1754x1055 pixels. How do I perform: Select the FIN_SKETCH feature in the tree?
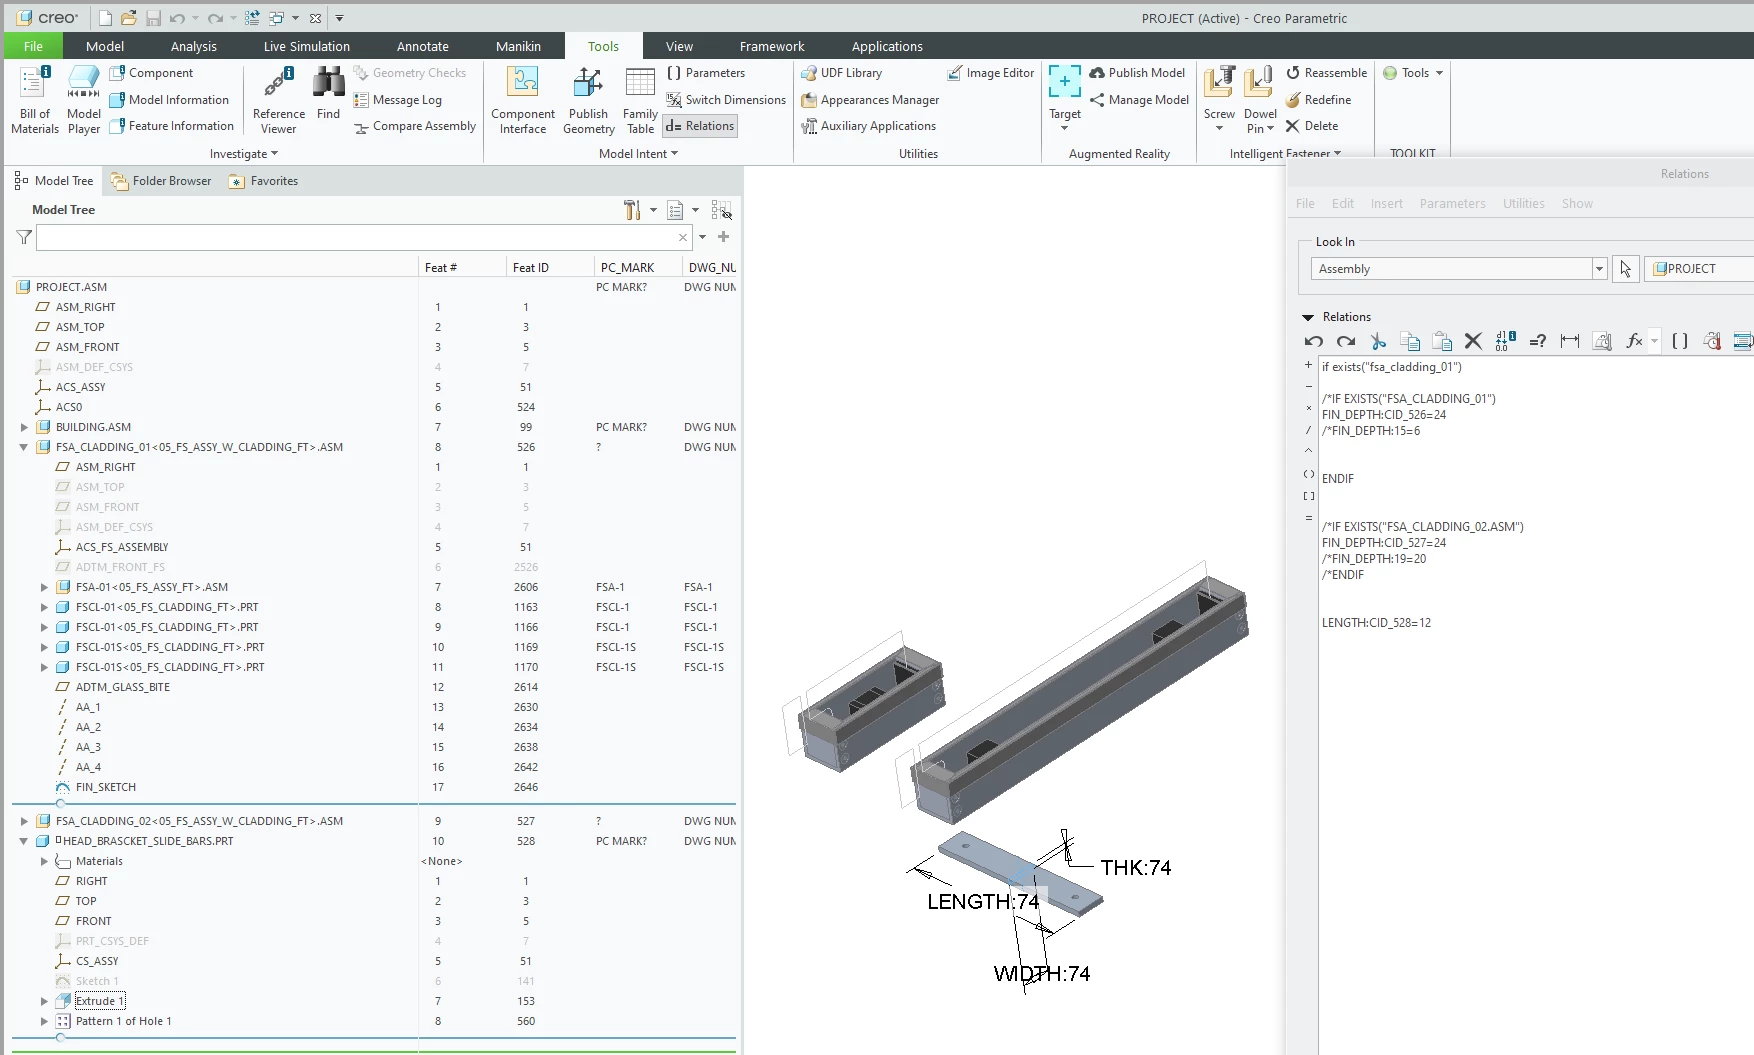tap(105, 787)
